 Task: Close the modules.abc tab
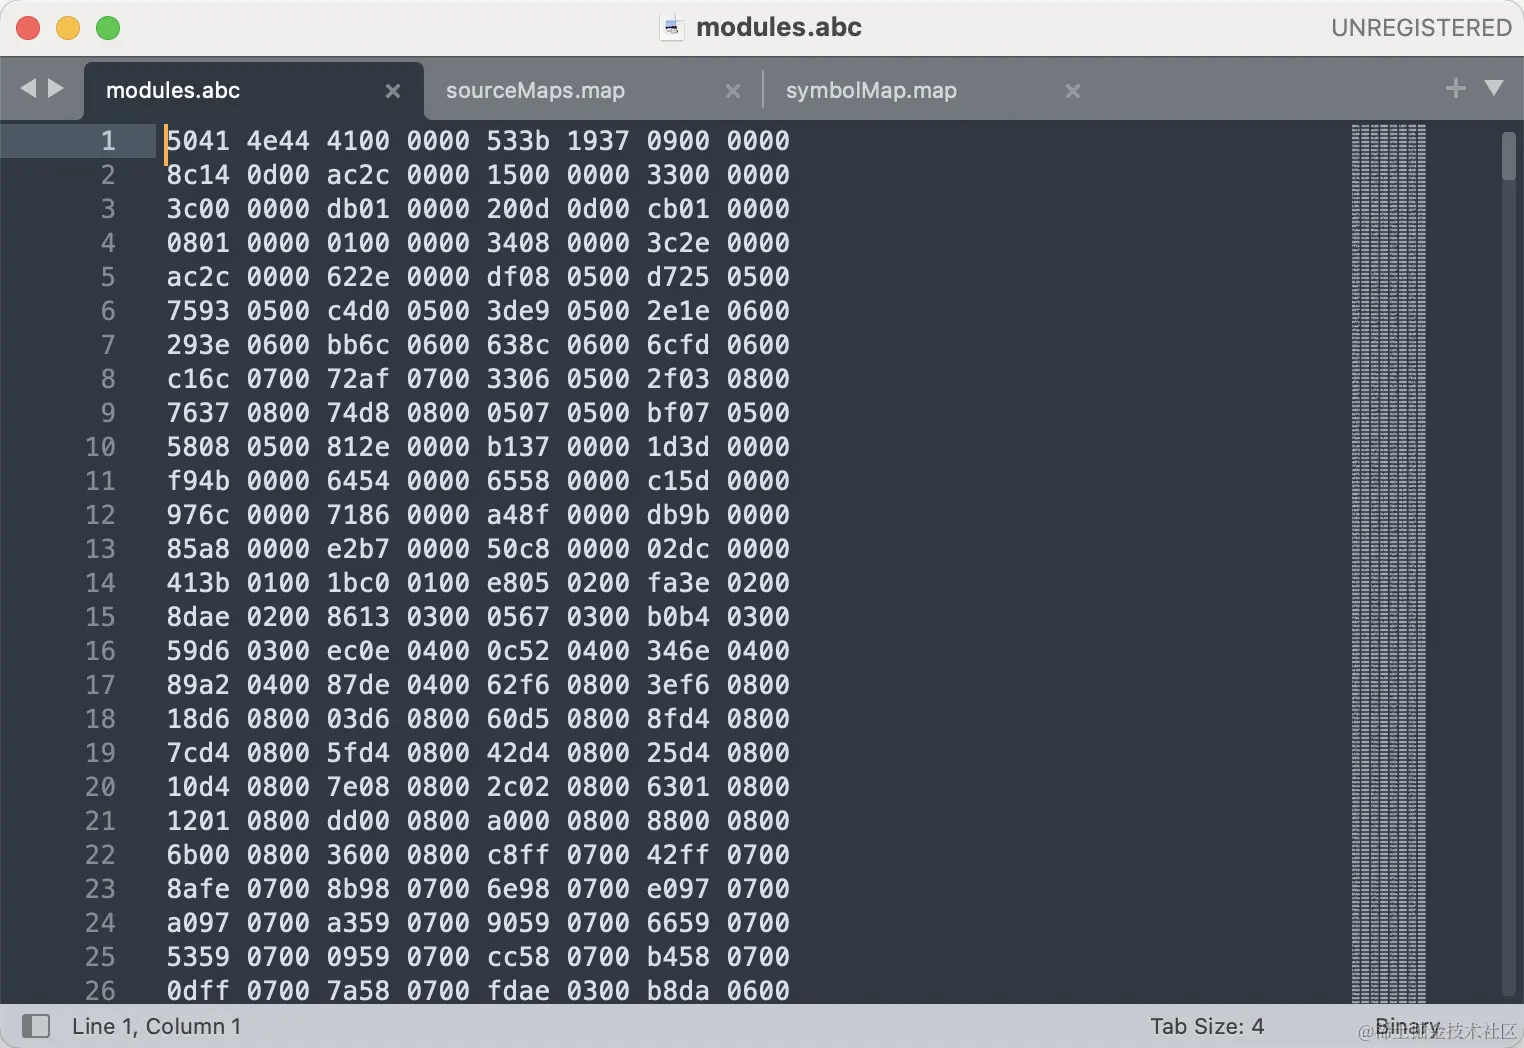393,91
